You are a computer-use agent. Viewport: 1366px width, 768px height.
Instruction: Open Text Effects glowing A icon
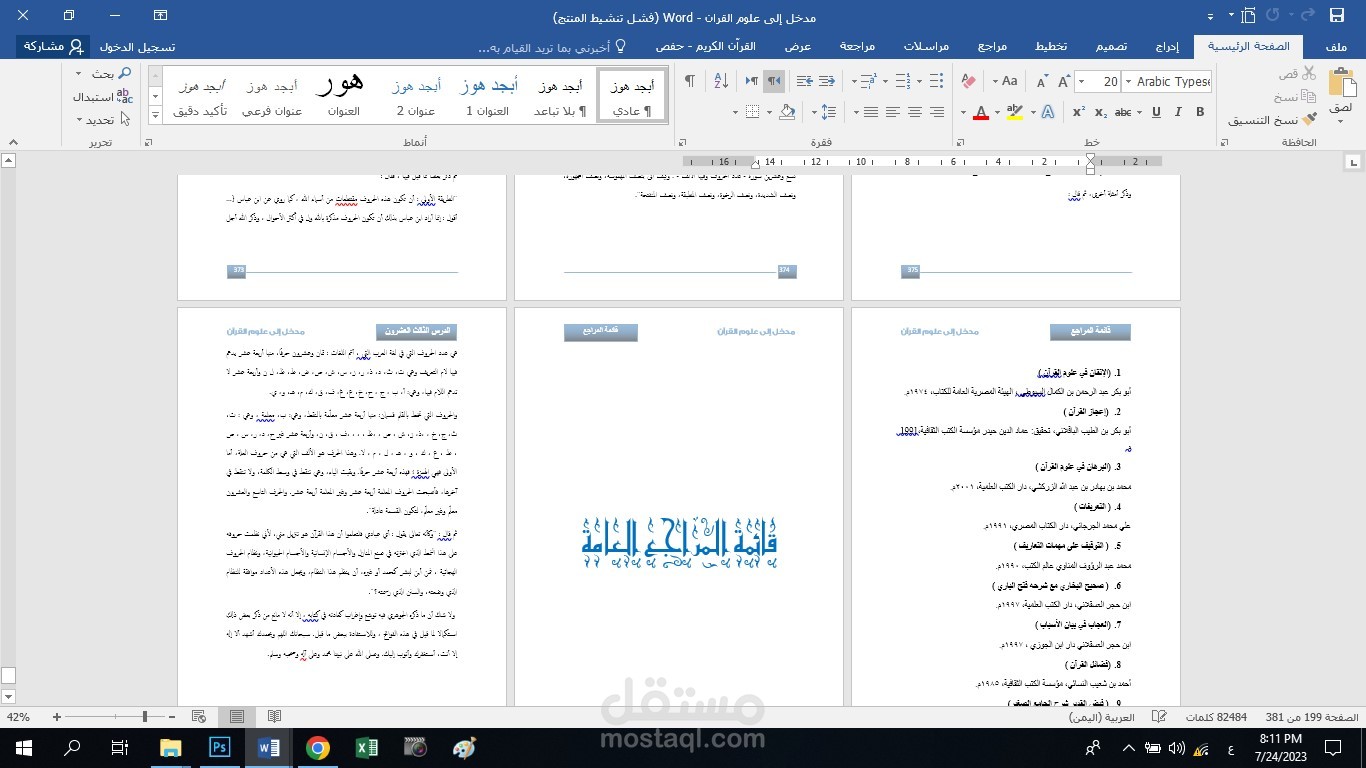(x=1047, y=112)
